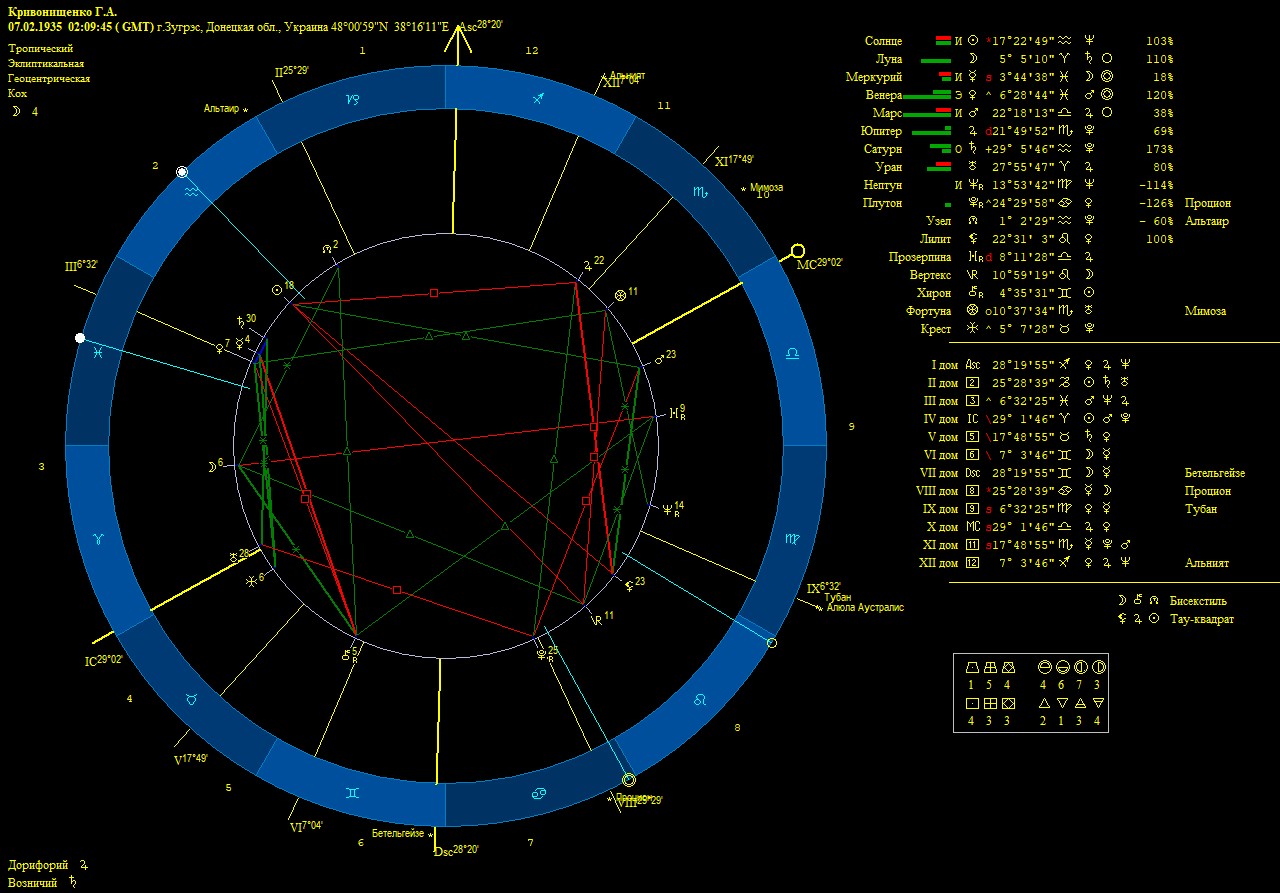This screenshot has height=893, width=1280.
Task: Select the I дом Asc row
Action: click(x=1030, y=365)
